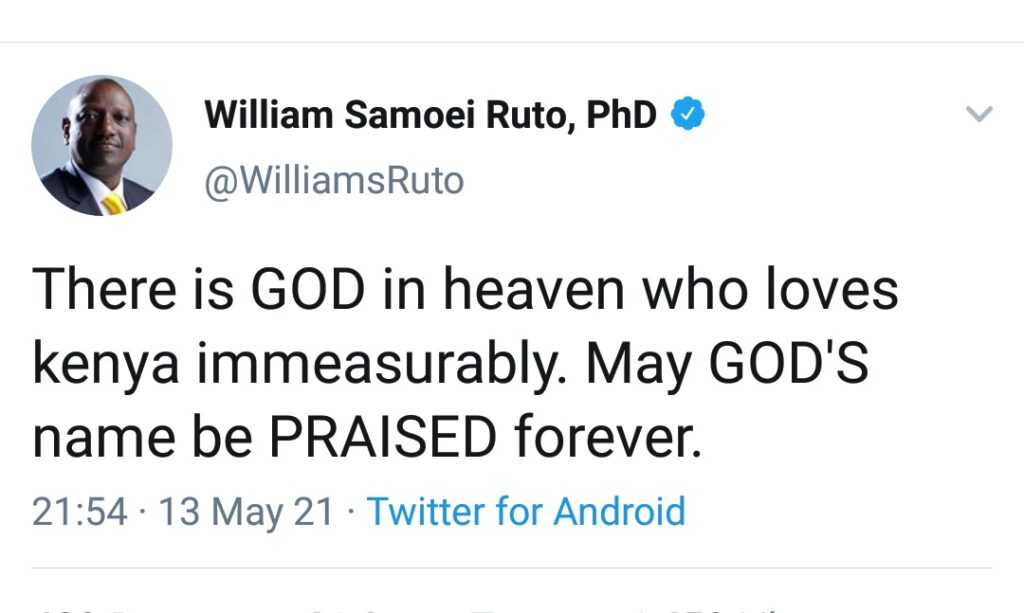Click the date 13 May 21
The height and width of the screenshot is (613, 1024).
[x=246, y=512]
